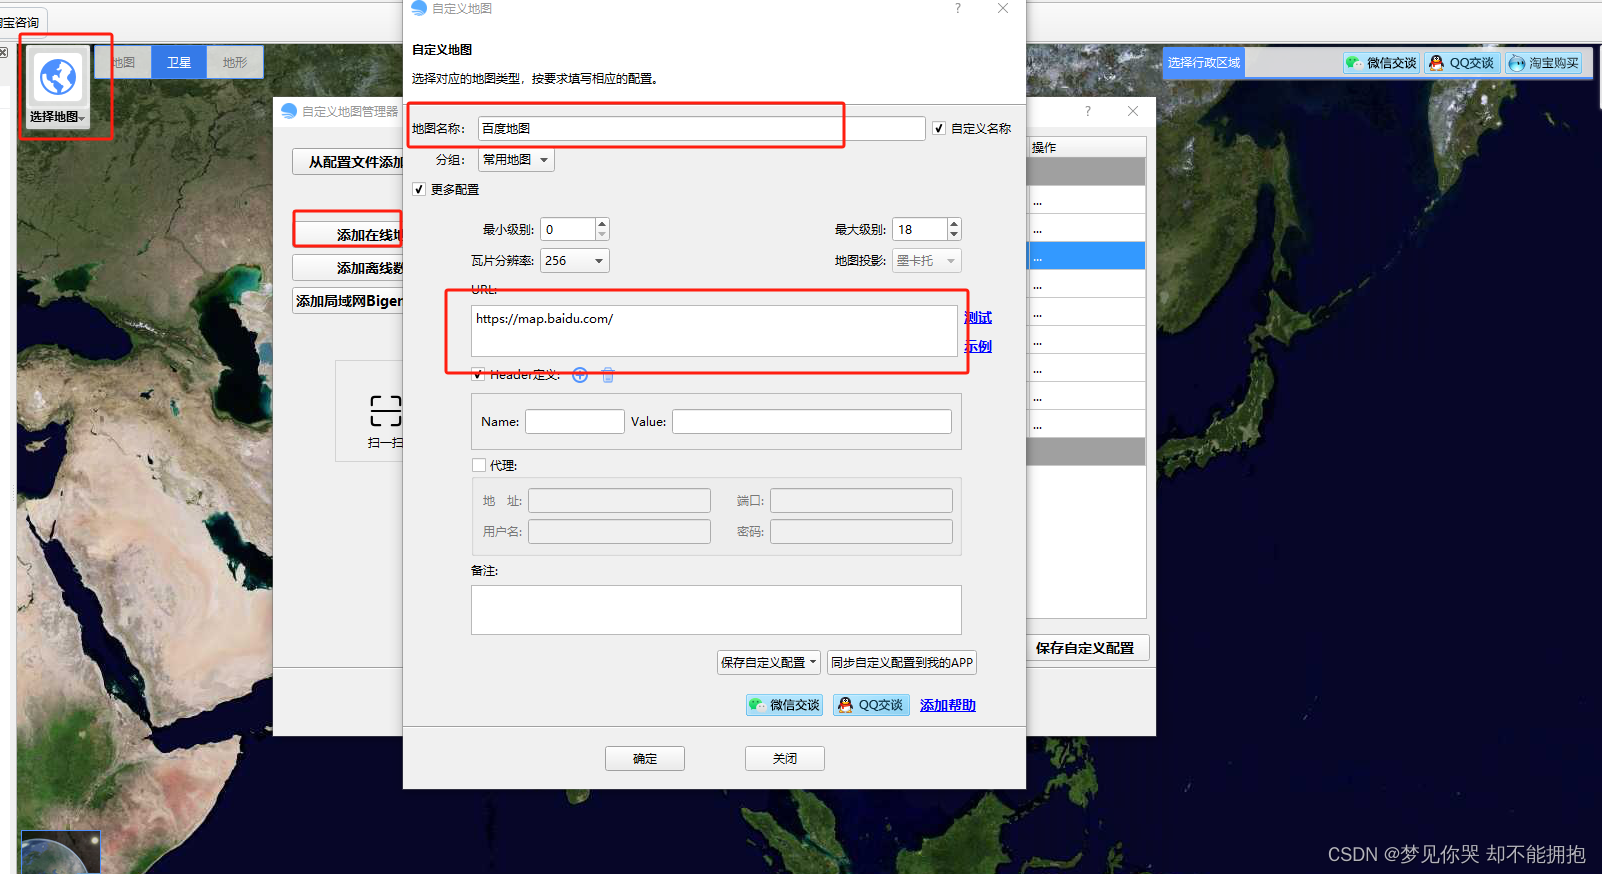The image size is (1602, 874).
Task: Click the 添加局域网Biger button in manager window
Action: point(348,301)
